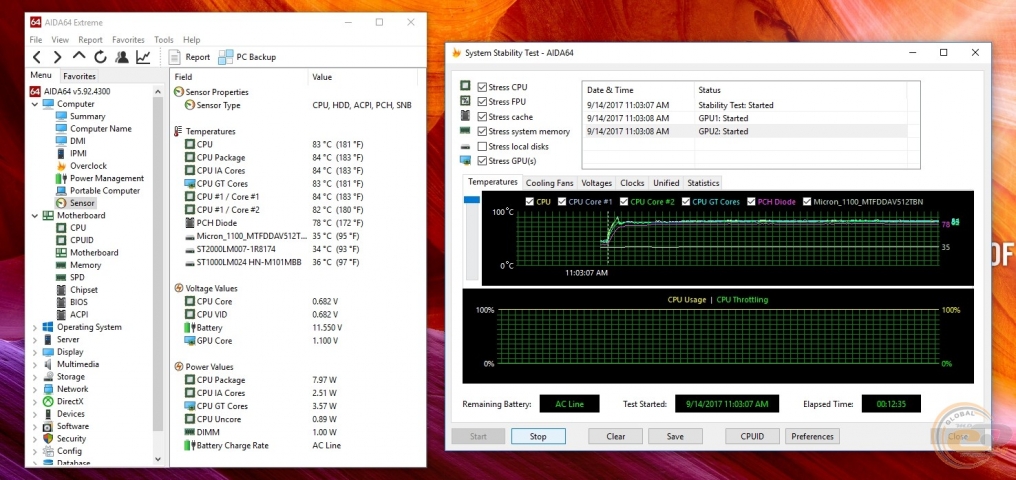This screenshot has height=480, width=1016.
Task: Expand the Multimedia tree node
Action: (34, 365)
